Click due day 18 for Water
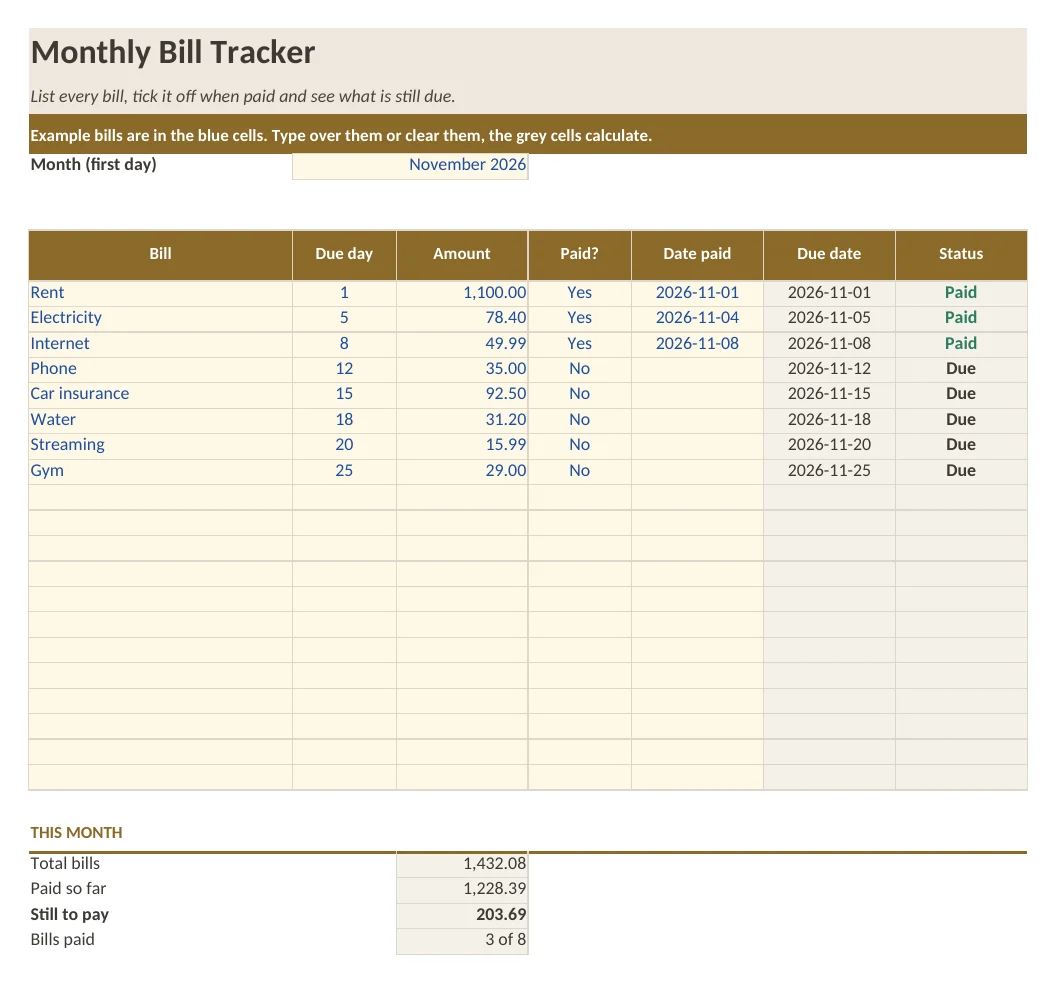This screenshot has height=983, width=1056. tap(344, 420)
